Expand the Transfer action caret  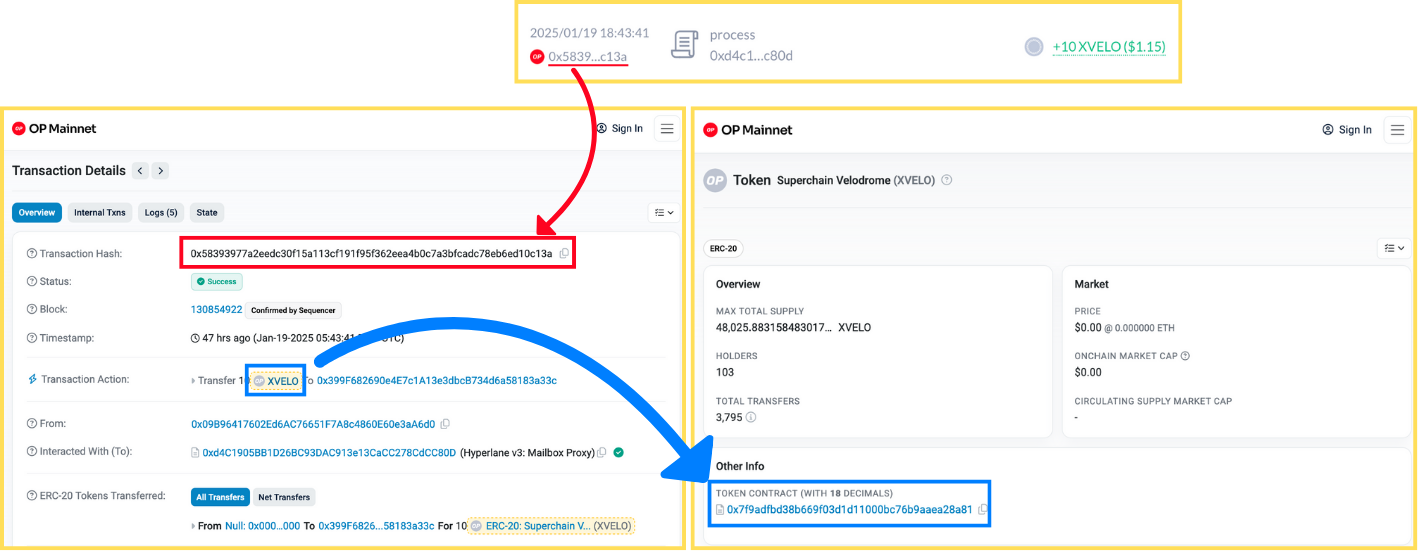194,381
